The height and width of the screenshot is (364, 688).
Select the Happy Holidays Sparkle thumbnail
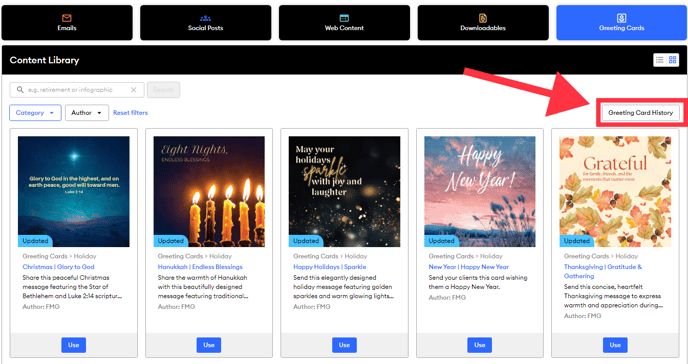tap(344, 191)
